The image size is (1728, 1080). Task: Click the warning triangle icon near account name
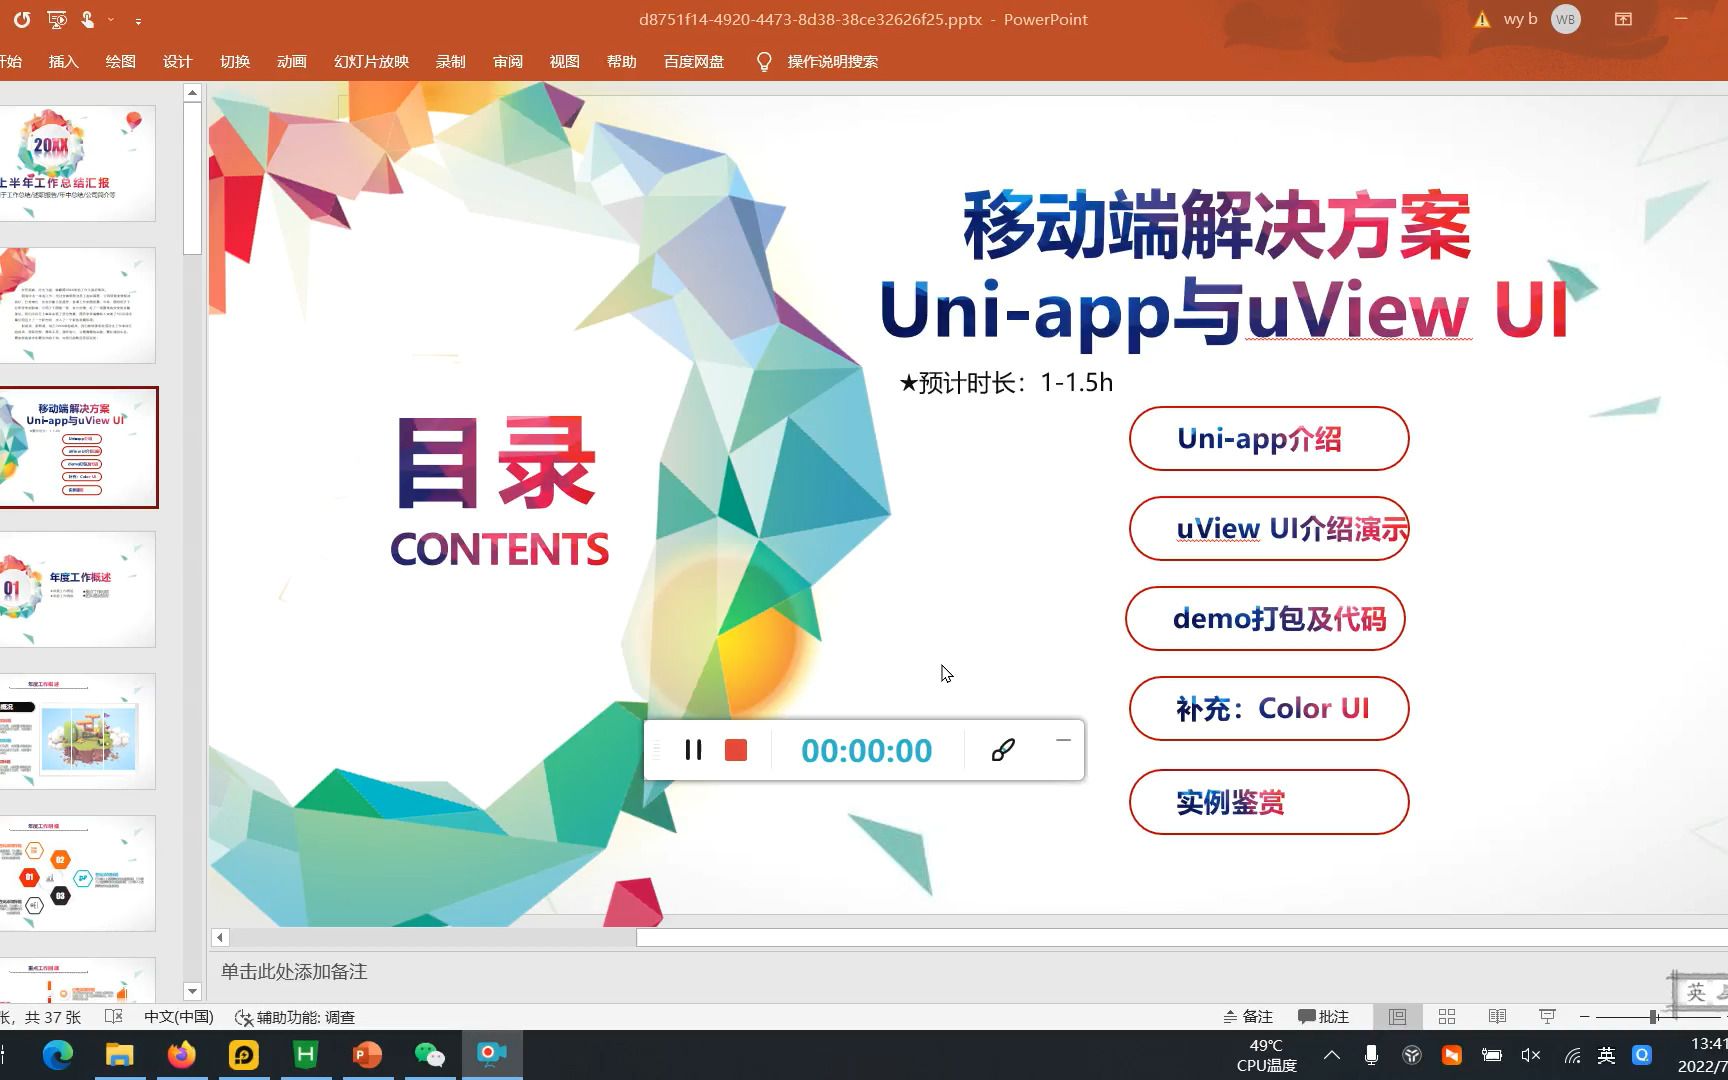pos(1482,19)
